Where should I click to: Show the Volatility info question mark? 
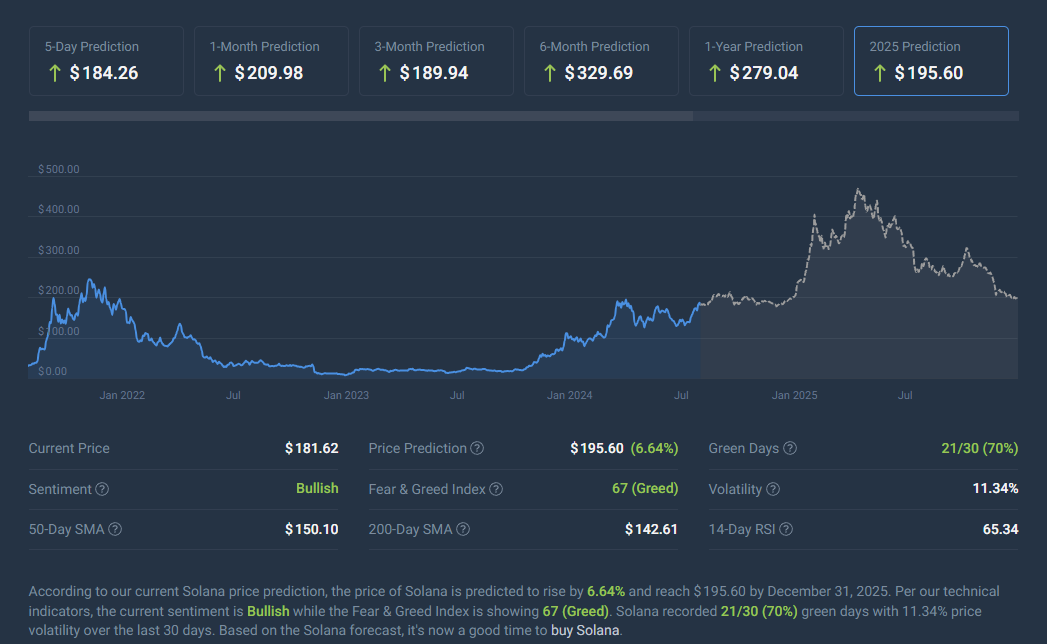click(x=773, y=489)
